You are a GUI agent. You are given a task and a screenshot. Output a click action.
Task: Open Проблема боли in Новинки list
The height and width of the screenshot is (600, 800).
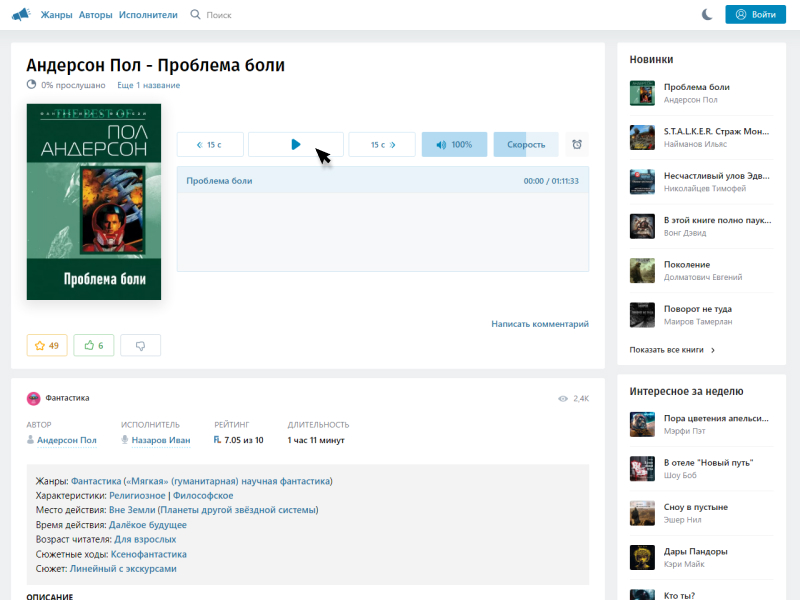pos(696,87)
